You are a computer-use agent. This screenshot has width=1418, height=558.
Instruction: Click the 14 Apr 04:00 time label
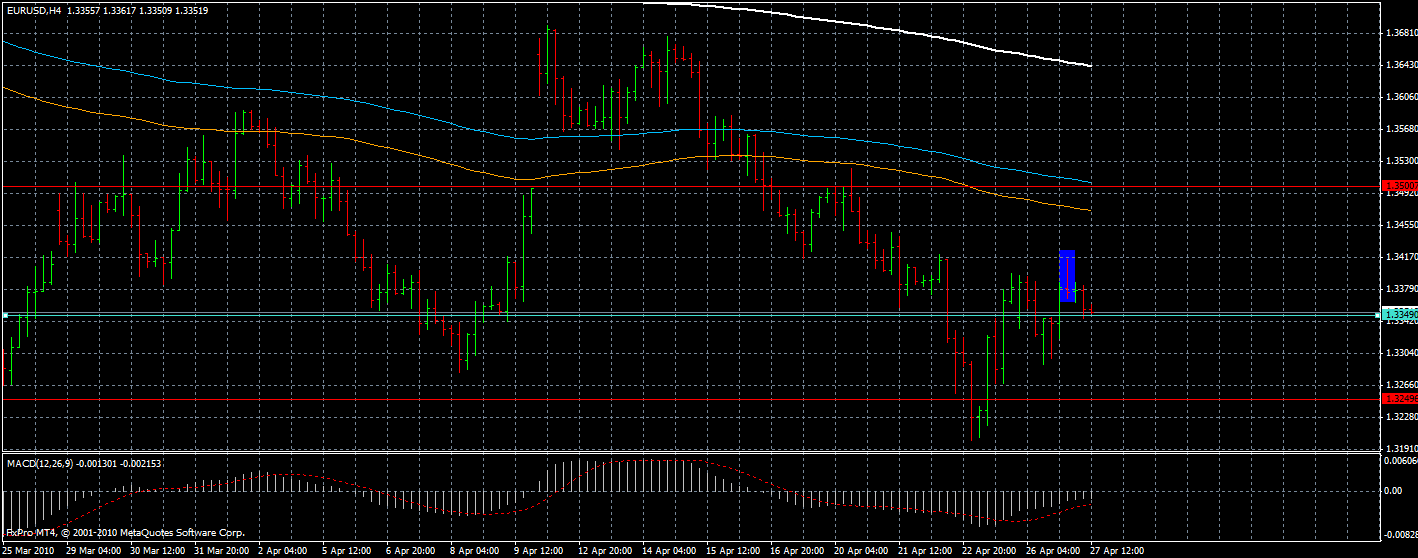(x=669, y=551)
